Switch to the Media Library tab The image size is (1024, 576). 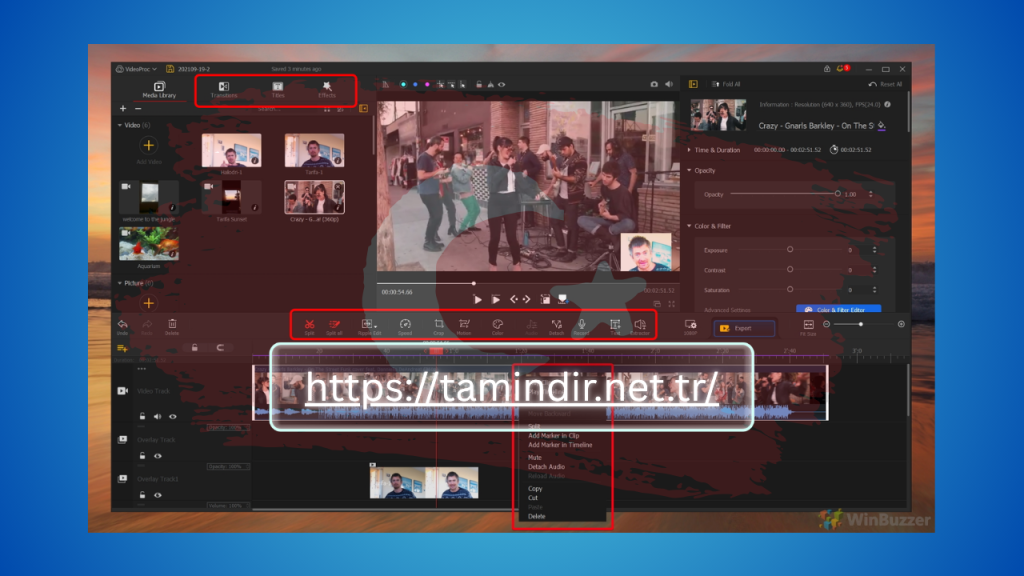click(x=159, y=90)
